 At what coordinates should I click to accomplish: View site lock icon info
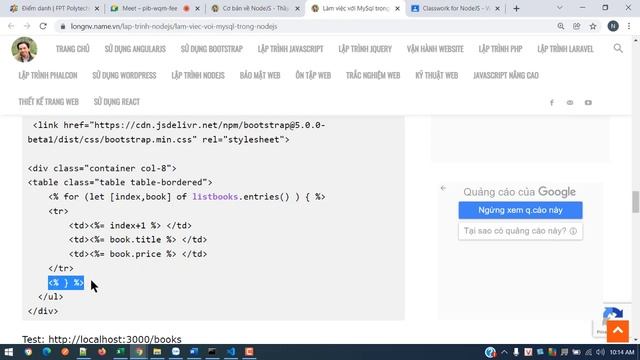coord(62,26)
